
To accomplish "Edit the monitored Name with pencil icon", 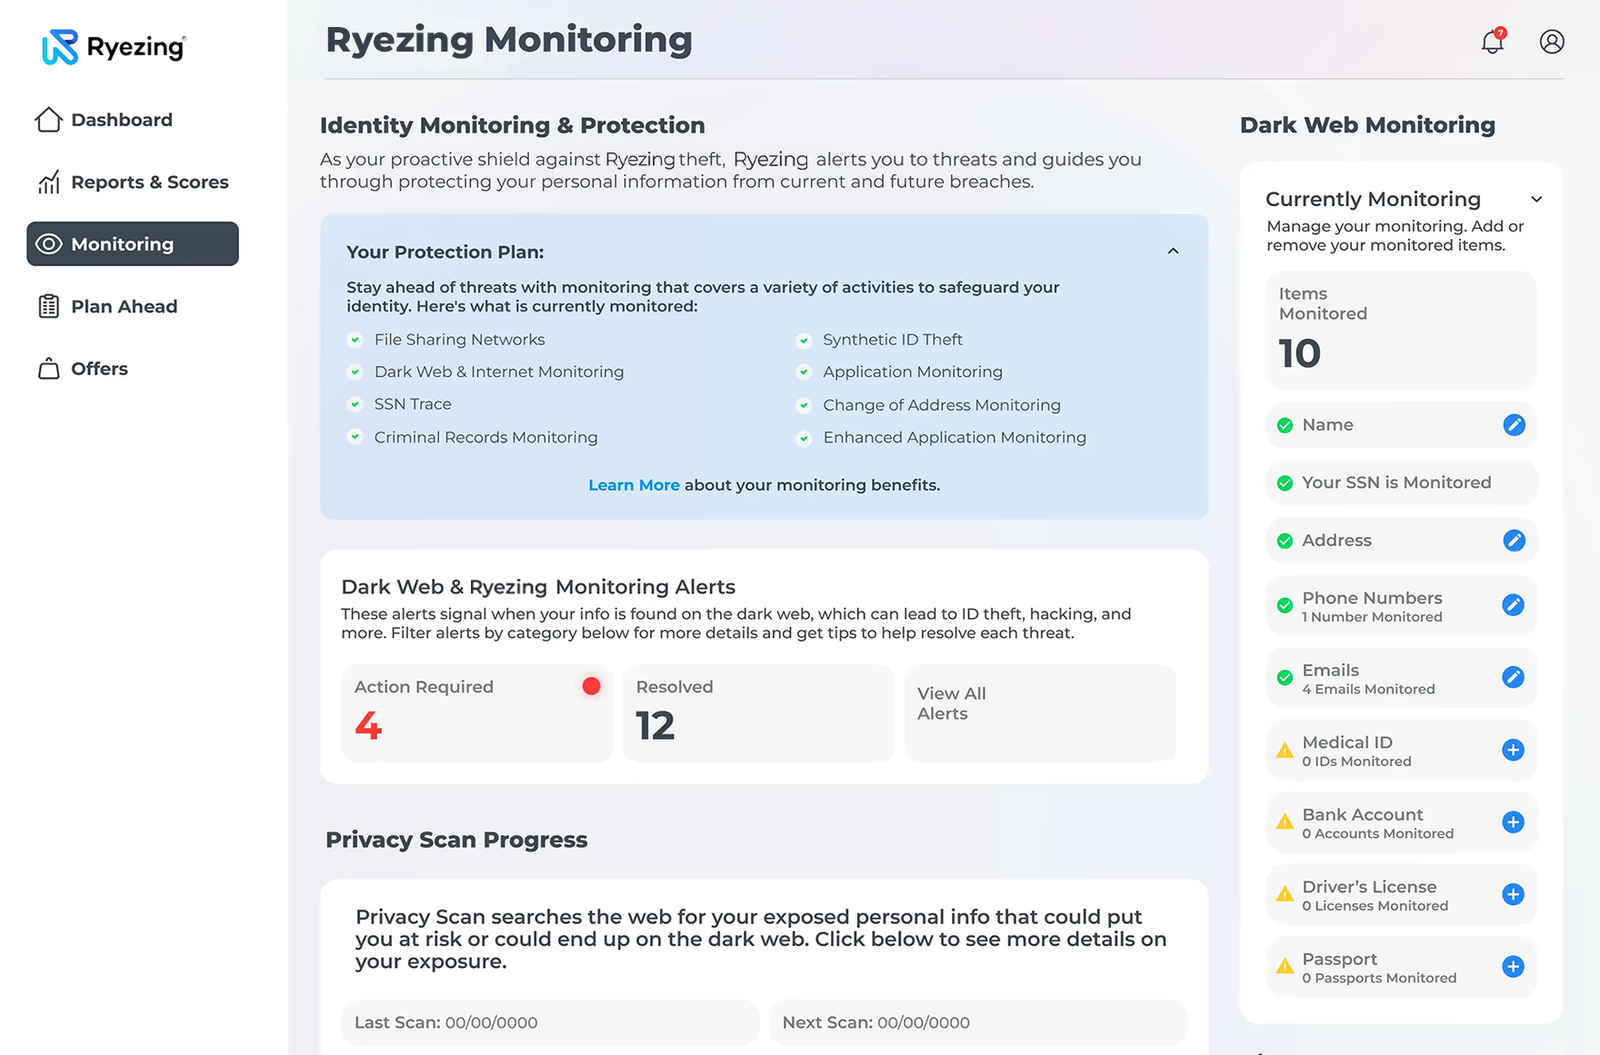I will [x=1514, y=425].
